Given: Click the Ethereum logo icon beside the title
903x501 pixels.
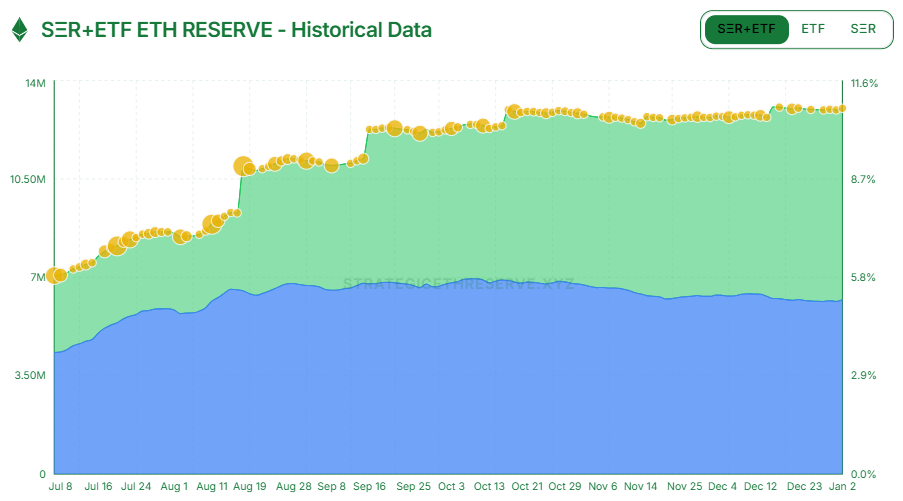Looking at the screenshot, I should tap(19, 30).
